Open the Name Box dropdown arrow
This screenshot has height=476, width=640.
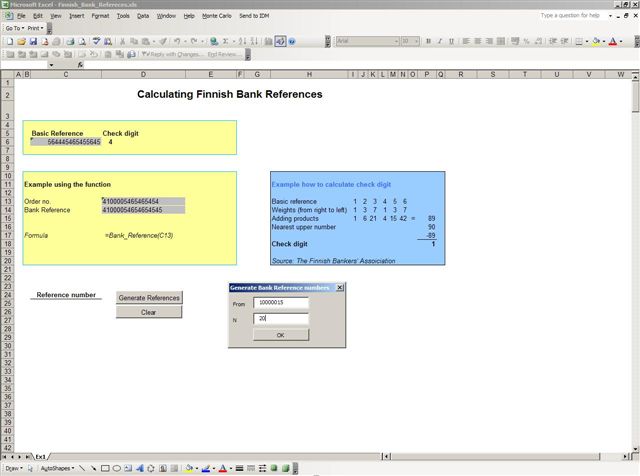51,65
